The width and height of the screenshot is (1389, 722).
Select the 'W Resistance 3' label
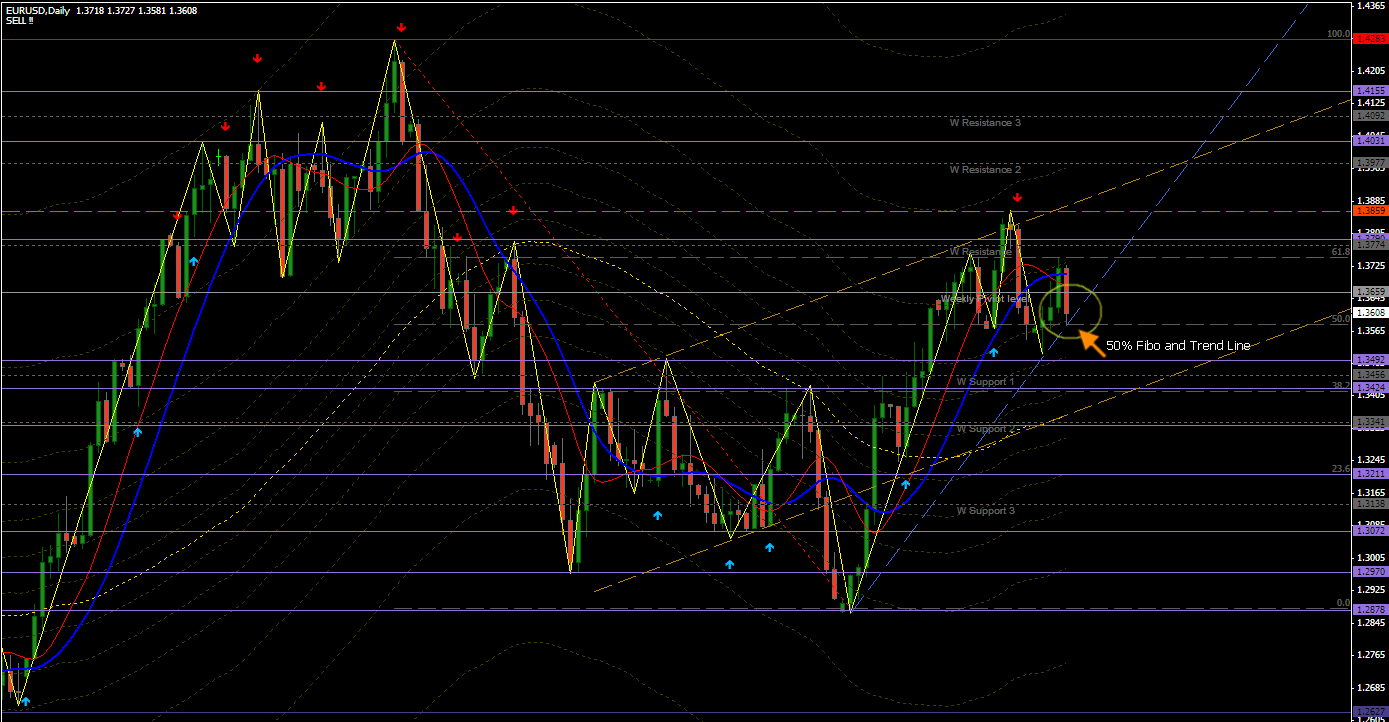985,123
